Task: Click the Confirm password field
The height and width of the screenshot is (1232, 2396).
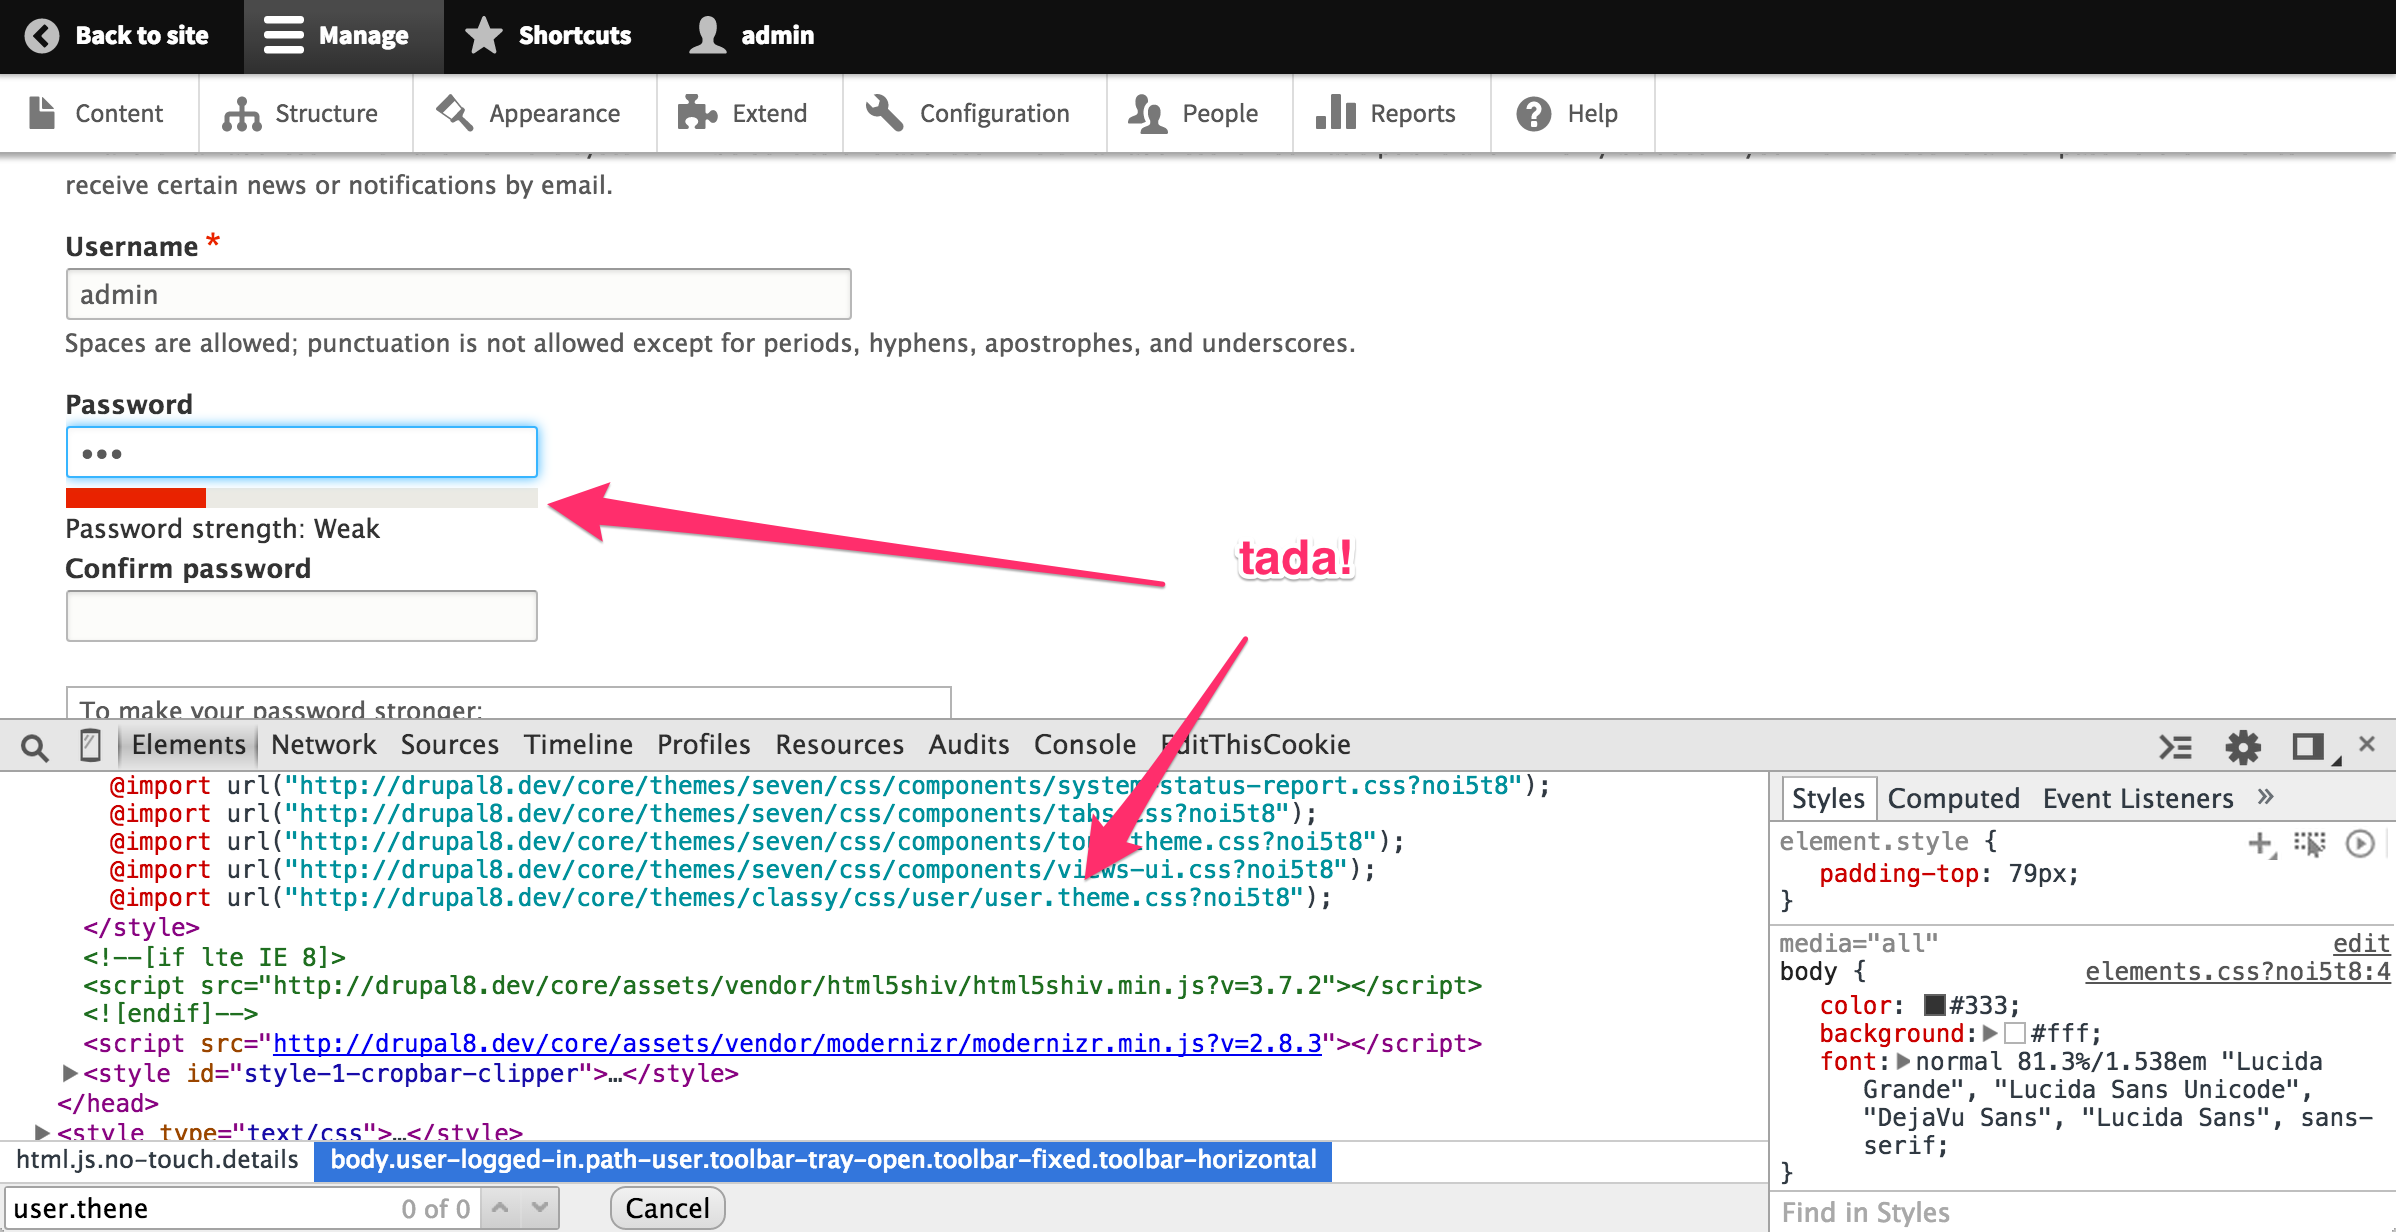Action: click(301, 616)
